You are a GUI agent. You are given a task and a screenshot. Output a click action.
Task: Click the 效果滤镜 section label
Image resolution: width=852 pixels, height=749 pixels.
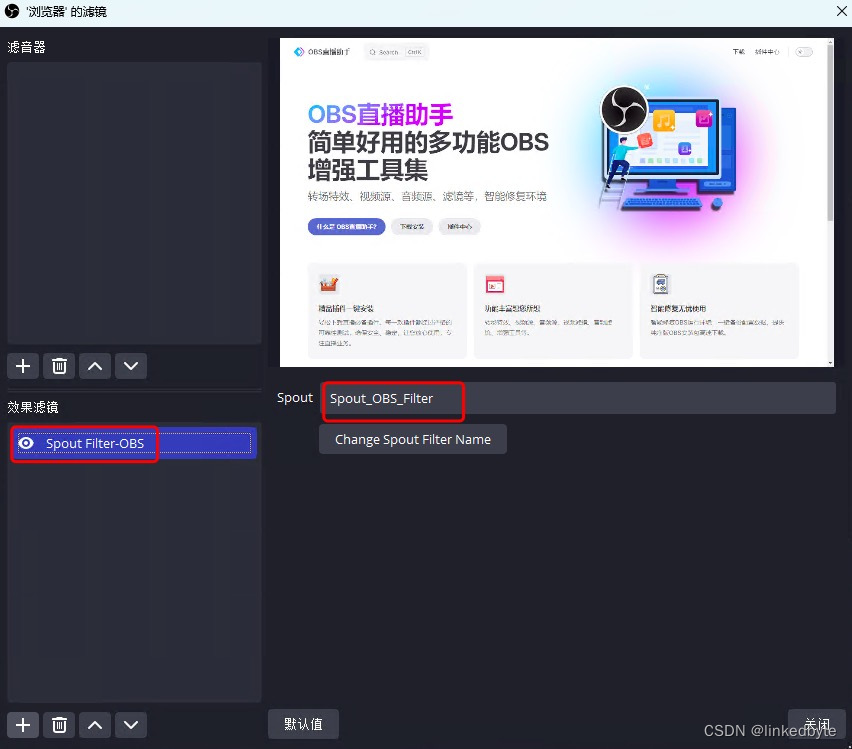(x=33, y=407)
